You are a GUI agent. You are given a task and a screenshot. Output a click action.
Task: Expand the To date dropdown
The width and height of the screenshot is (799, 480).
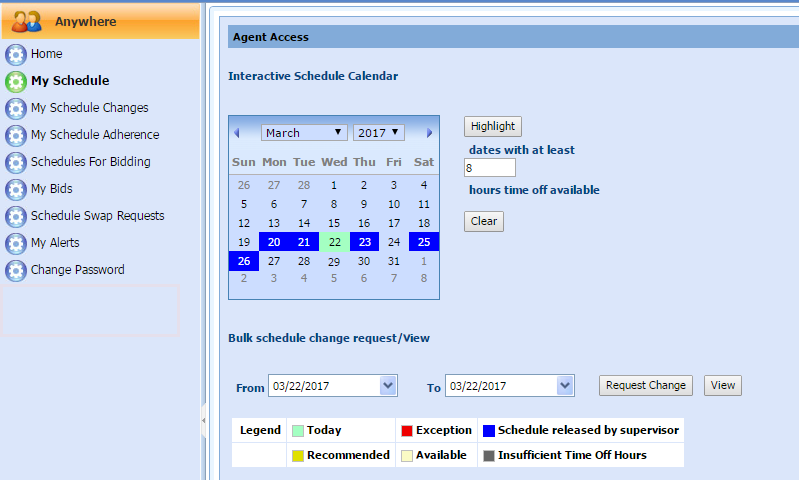pos(565,386)
